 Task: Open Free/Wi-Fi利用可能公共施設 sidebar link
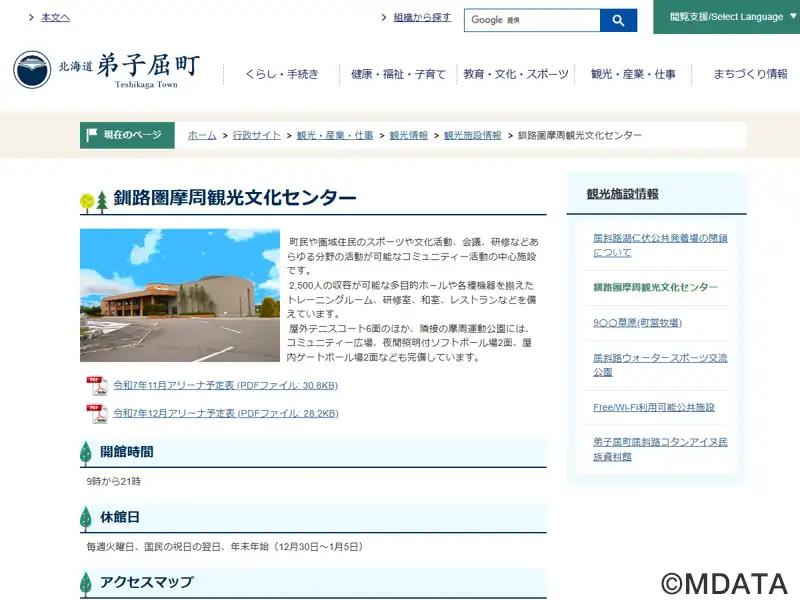(x=654, y=408)
